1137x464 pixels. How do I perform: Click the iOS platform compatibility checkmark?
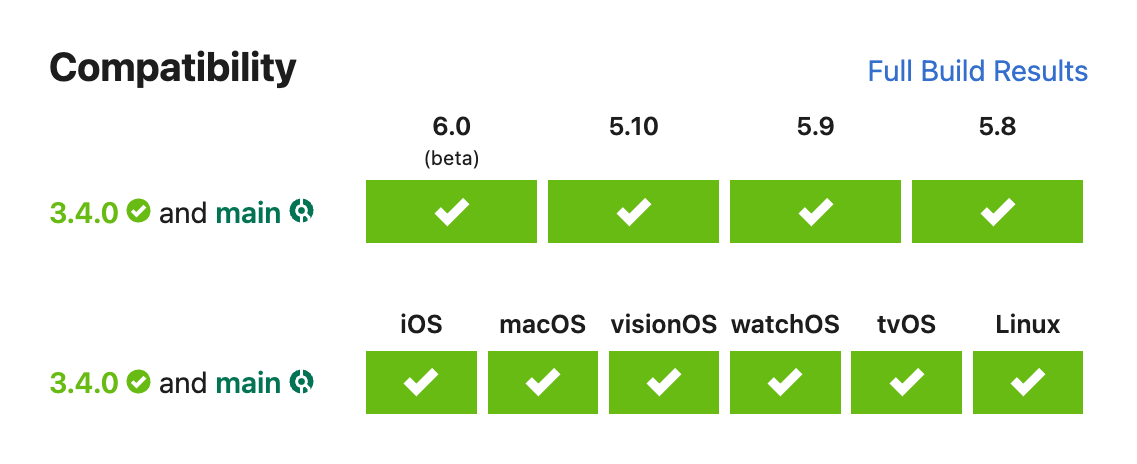click(421, 382)
